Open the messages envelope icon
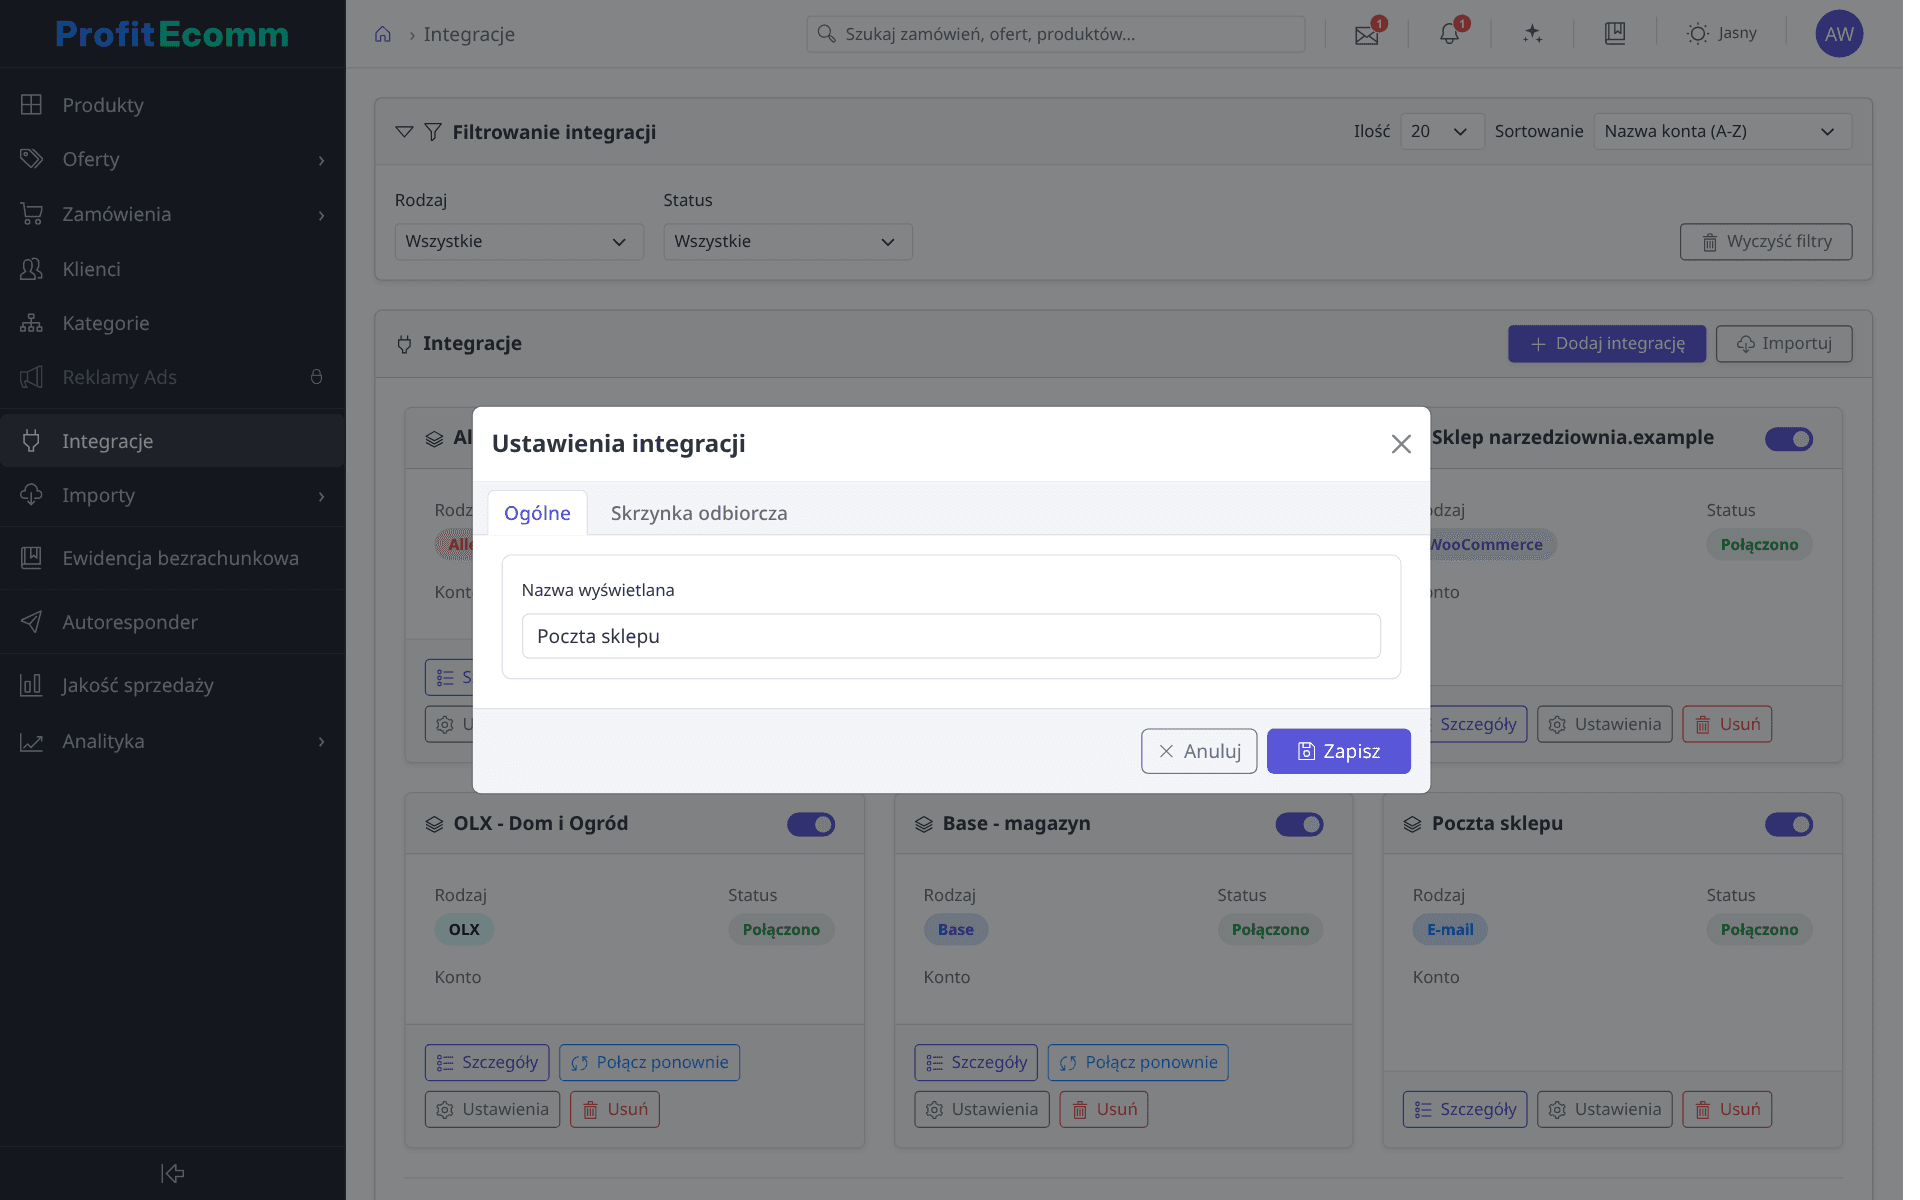This screenshot has height=1200, width=1920. [x=1366, y=34]
